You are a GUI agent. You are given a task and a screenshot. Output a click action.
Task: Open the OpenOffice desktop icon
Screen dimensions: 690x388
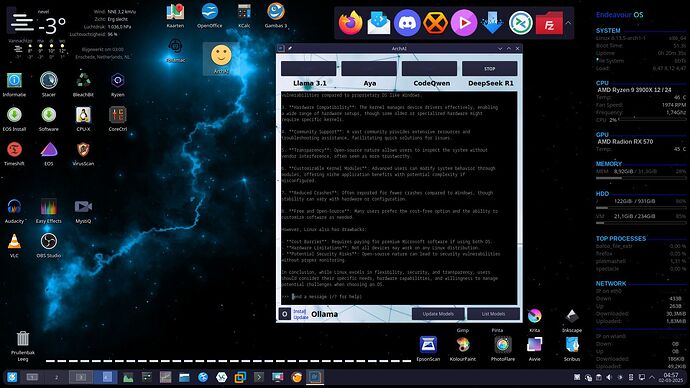pyautogui.click(x=209, y=15)
